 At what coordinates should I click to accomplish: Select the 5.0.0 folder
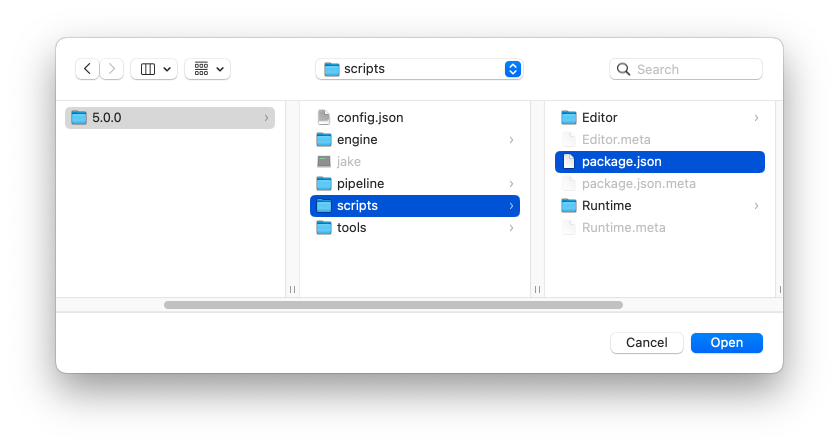coord(170,118)
